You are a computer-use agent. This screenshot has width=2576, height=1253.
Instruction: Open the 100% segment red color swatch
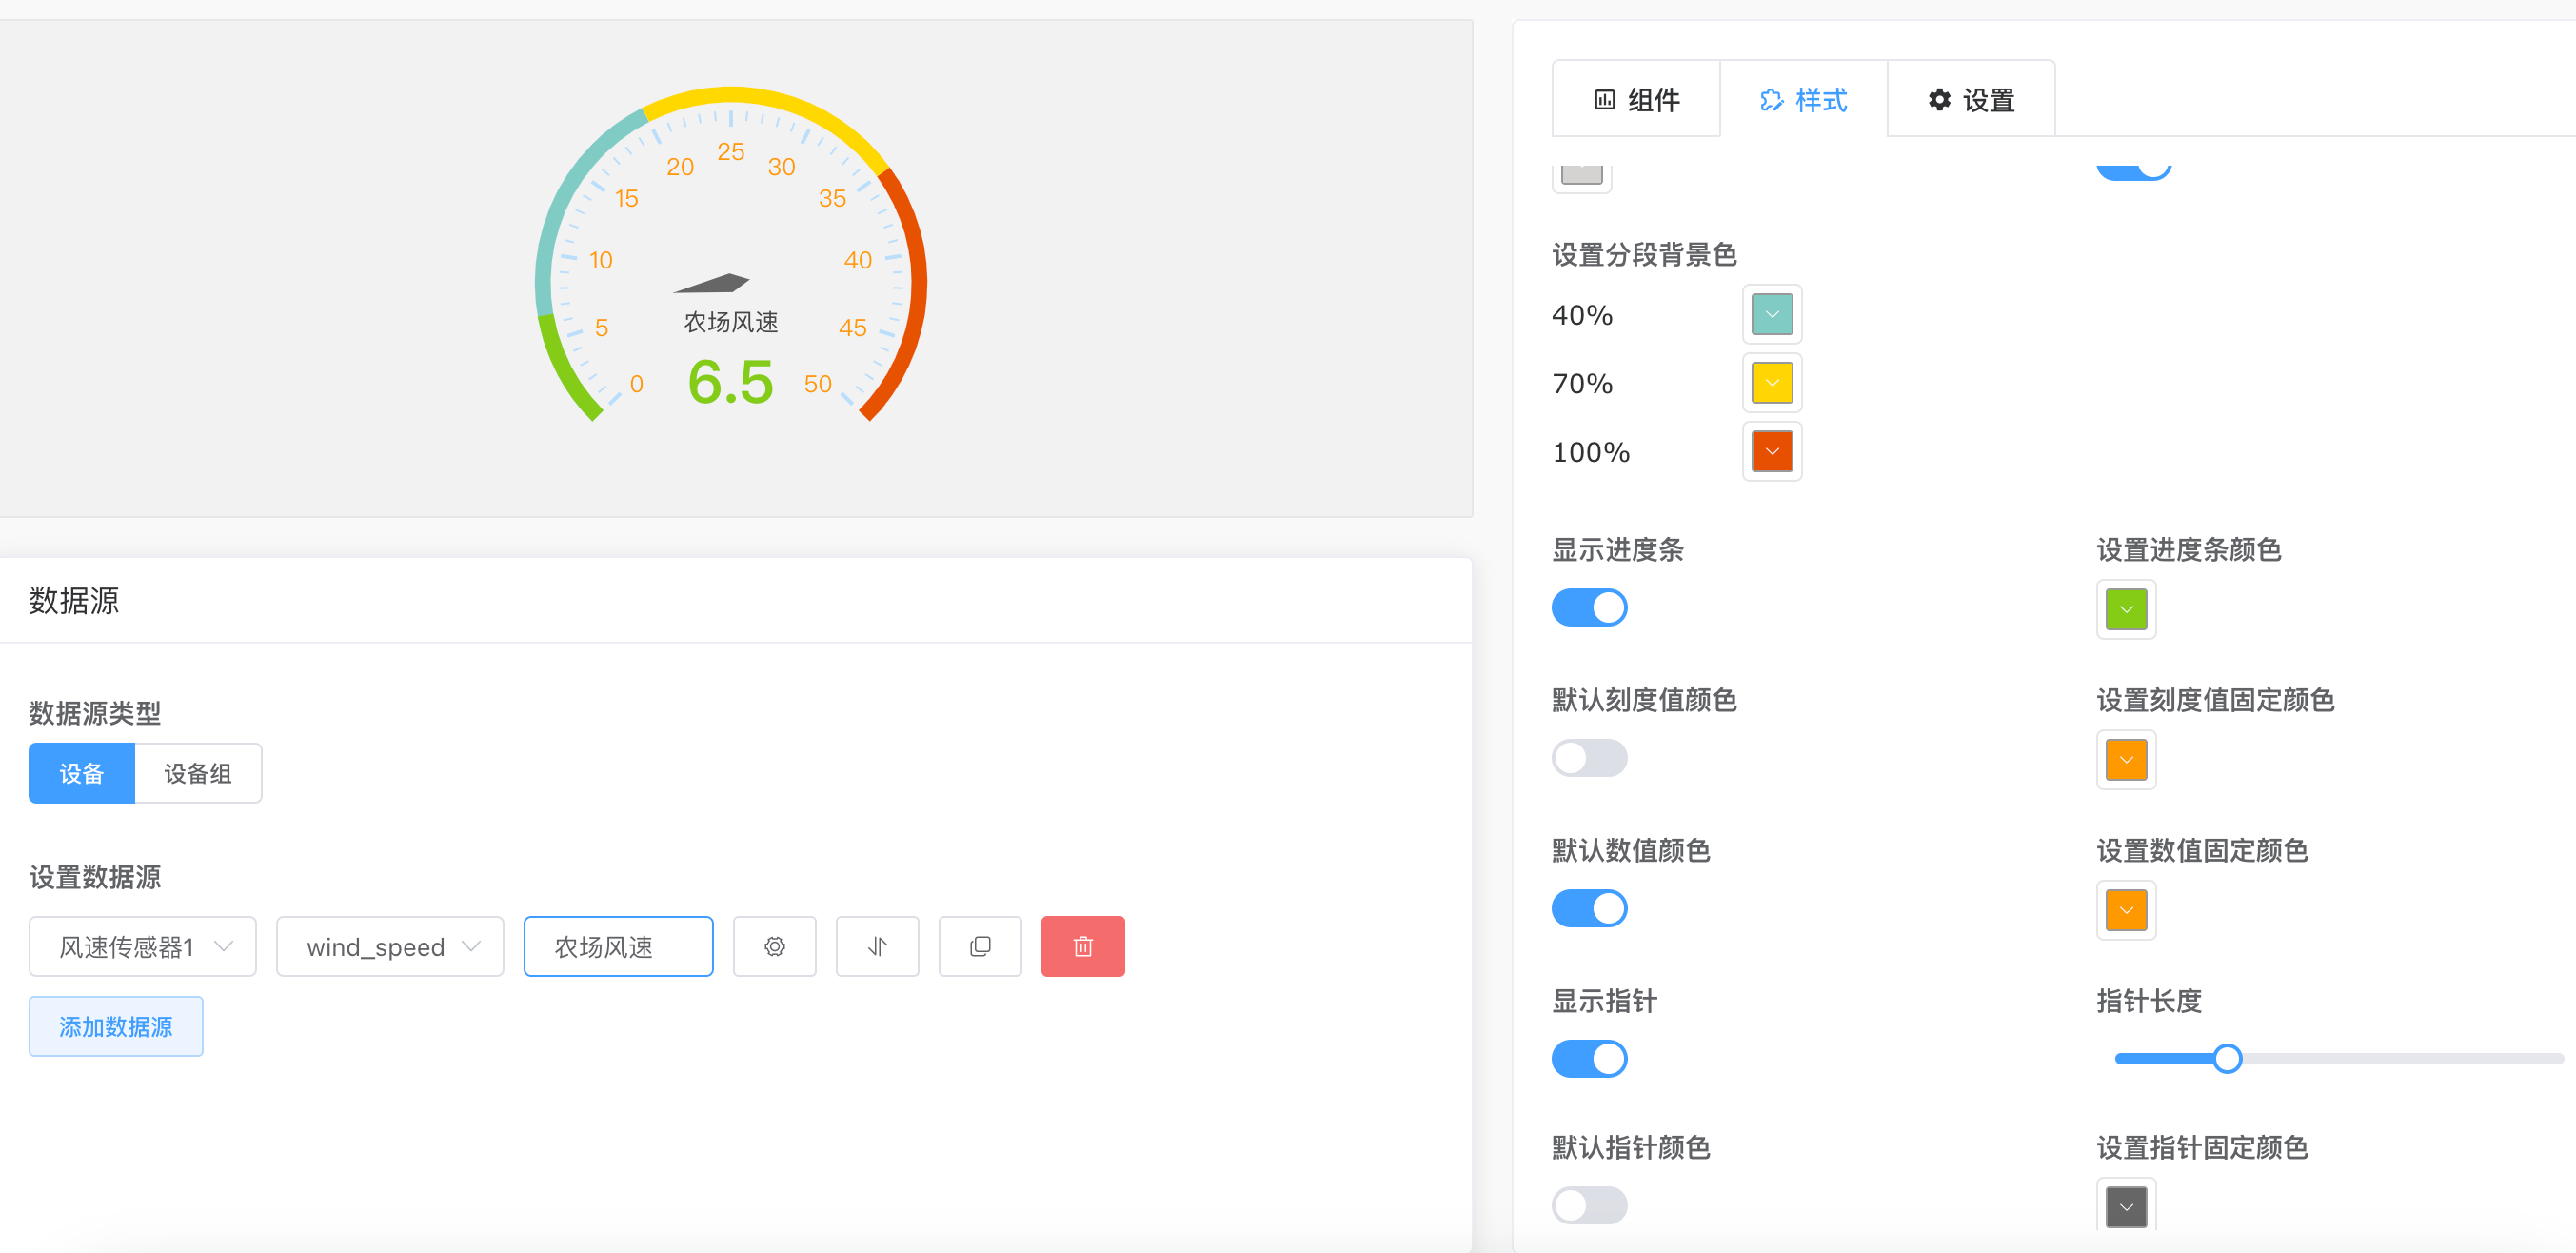point(1772,452)
